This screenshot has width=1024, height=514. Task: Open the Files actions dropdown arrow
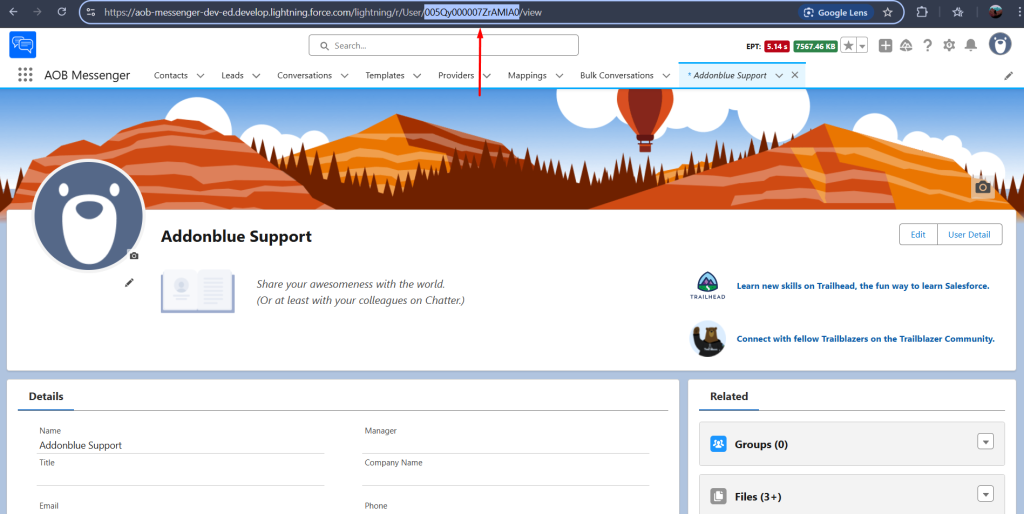(985, 494)
